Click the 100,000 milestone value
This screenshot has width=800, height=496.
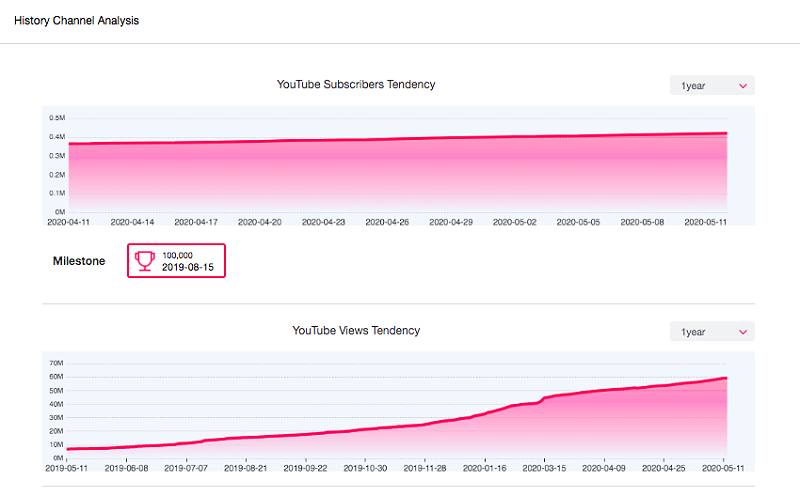click(x=177, y=255)
